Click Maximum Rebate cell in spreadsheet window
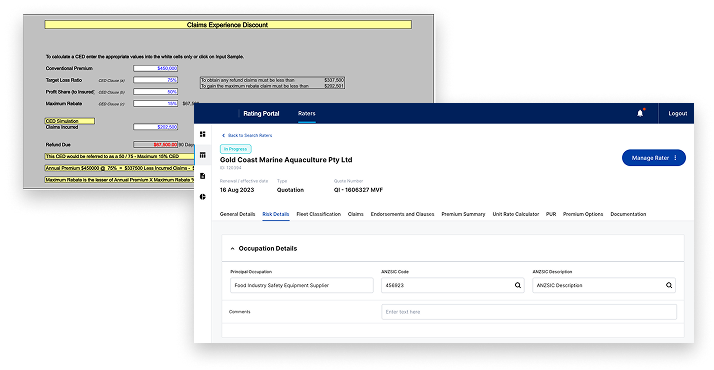The image size is (714, 370). [x=155, y=104]
